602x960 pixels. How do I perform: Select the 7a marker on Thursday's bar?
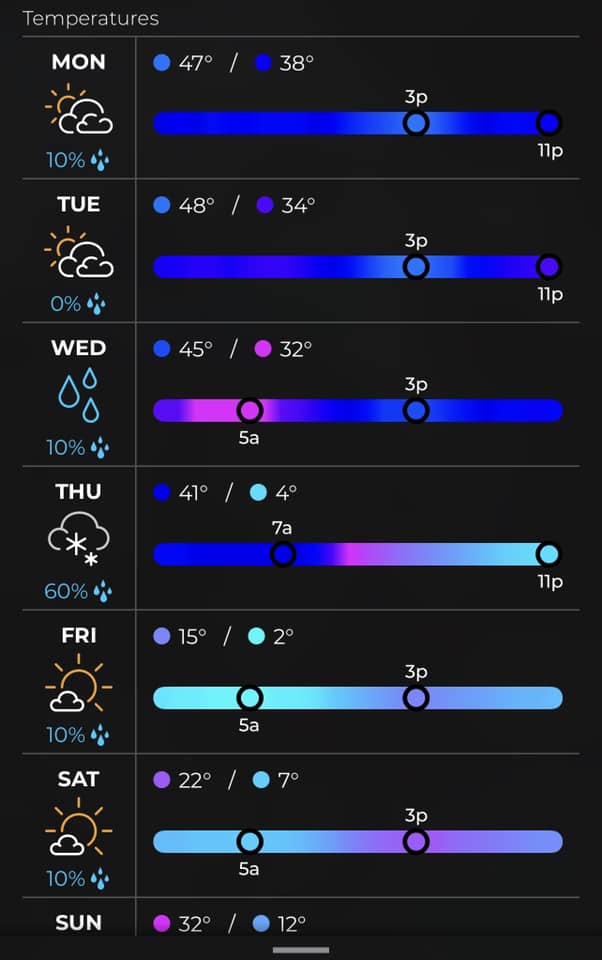tap(284, 554)
